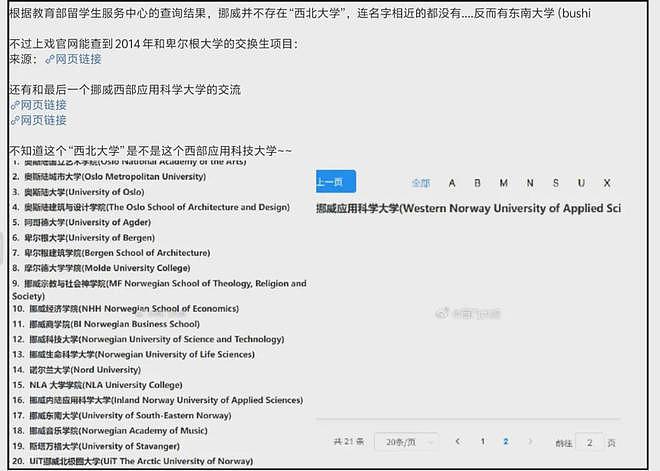Click the BI Norwegian Business School row
Image resolution: width=660 pixels, height=471 pixels.
click(106, 324)
